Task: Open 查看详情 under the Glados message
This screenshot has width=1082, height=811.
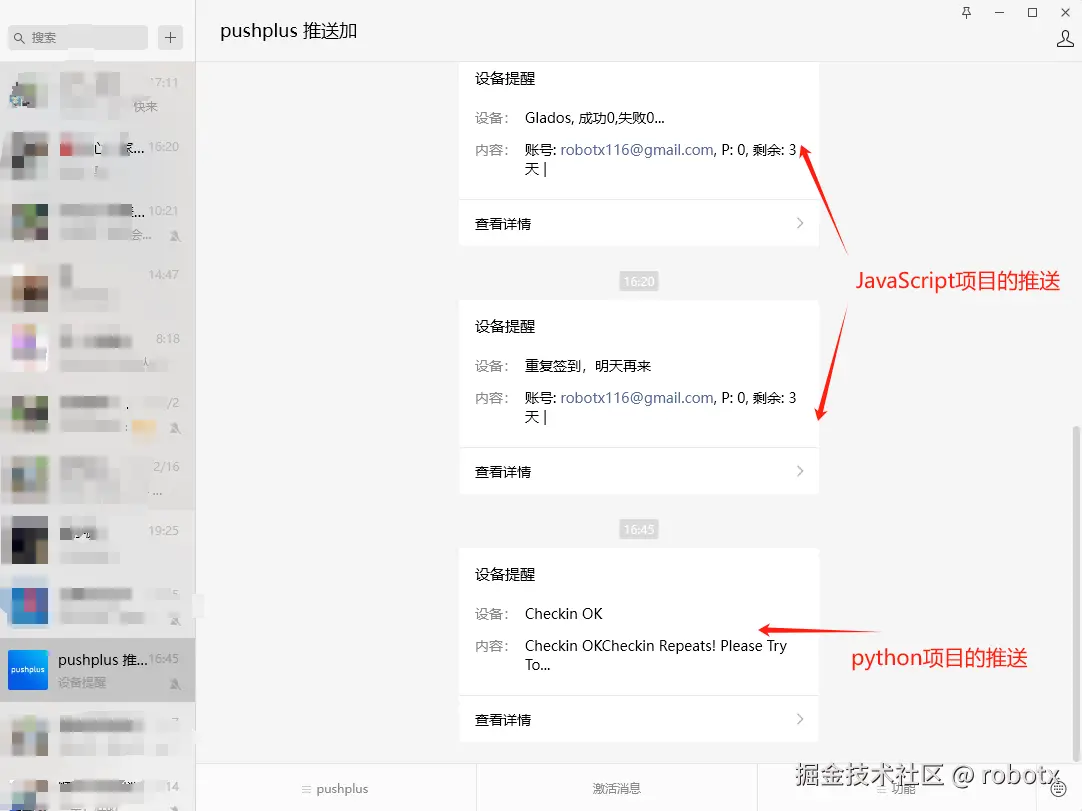Action: [639, 224]
